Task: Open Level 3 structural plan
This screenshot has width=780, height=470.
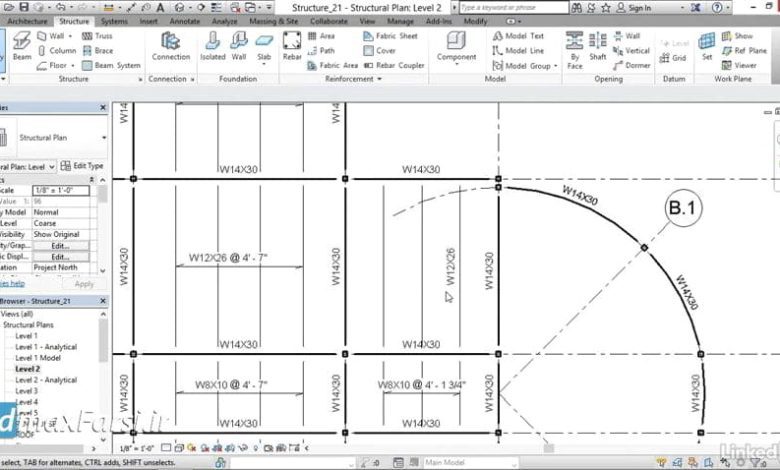Action: [26, 391]
